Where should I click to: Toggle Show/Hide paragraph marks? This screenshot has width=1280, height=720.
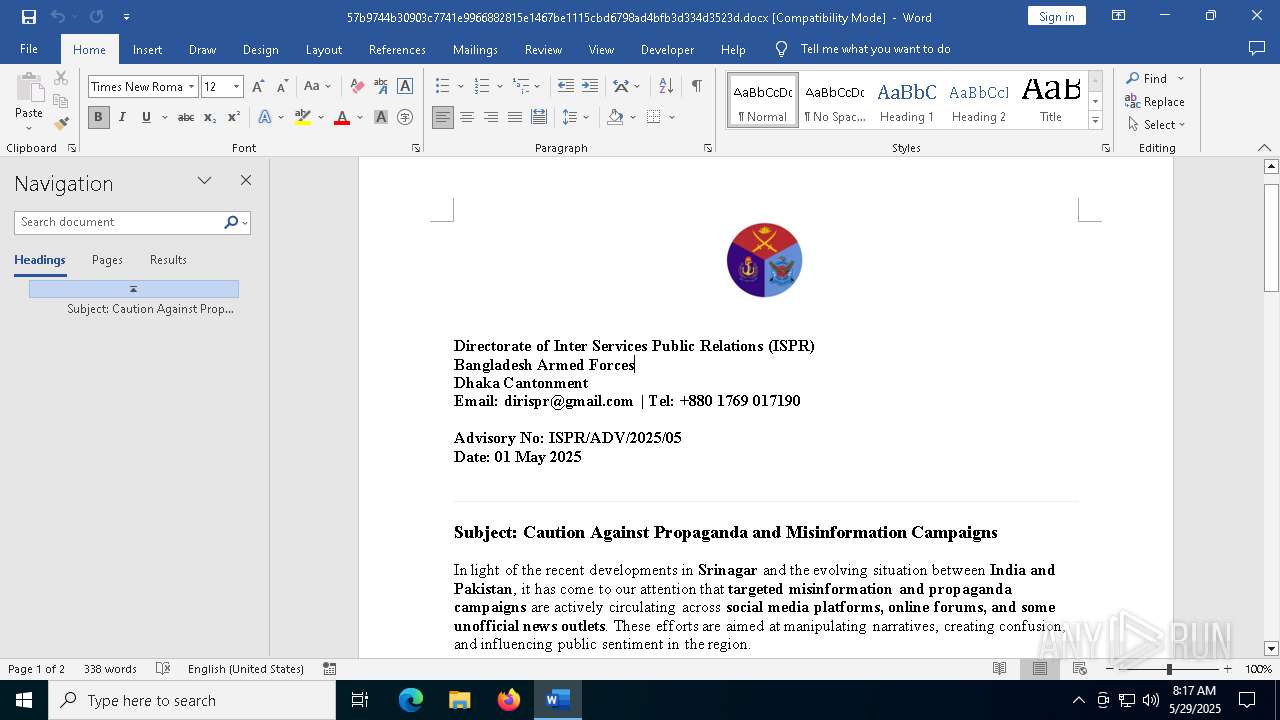coord(696,87)
